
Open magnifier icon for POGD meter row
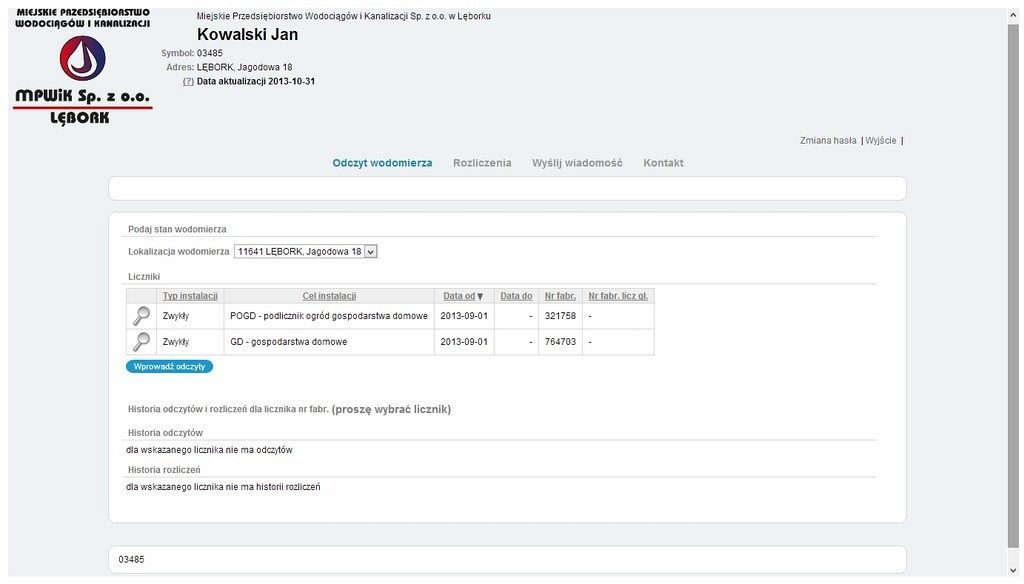(142, 316)
